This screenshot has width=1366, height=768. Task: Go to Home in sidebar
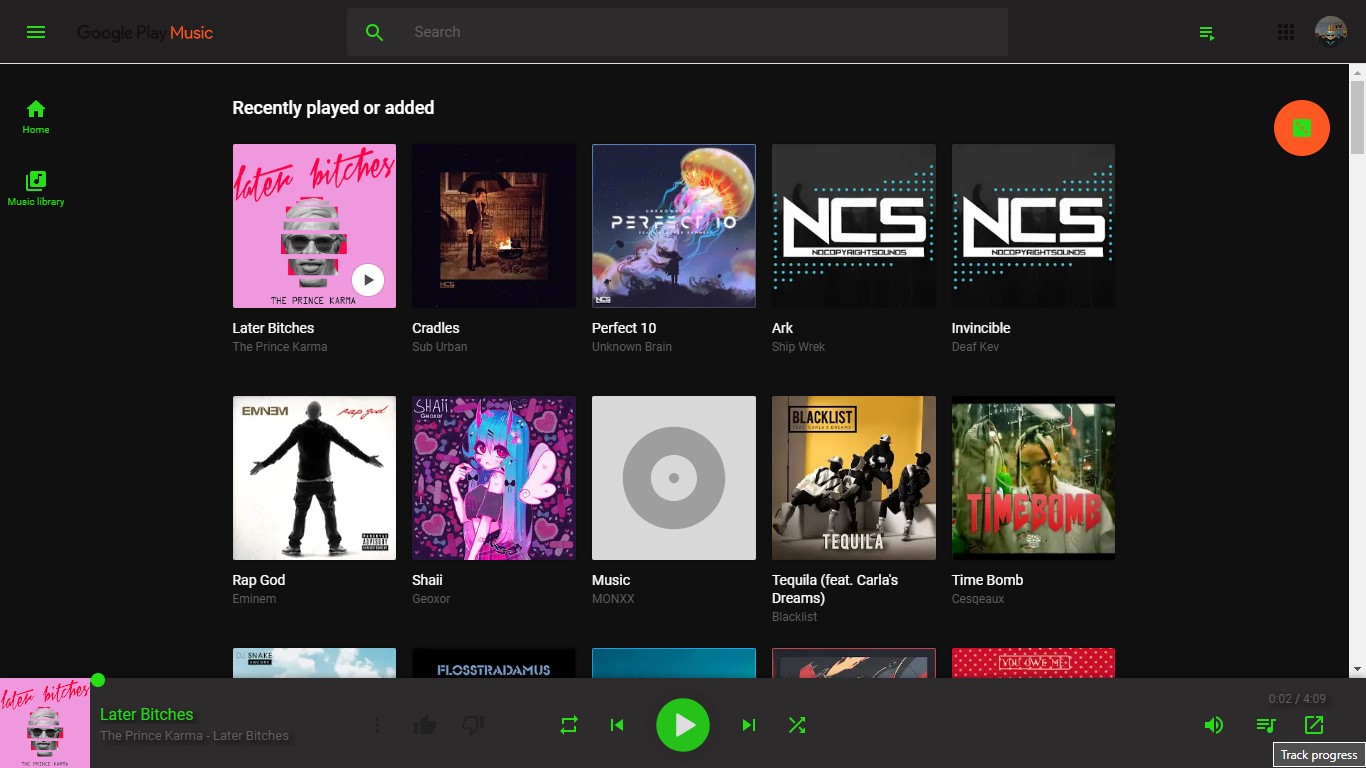click(36, 117)
